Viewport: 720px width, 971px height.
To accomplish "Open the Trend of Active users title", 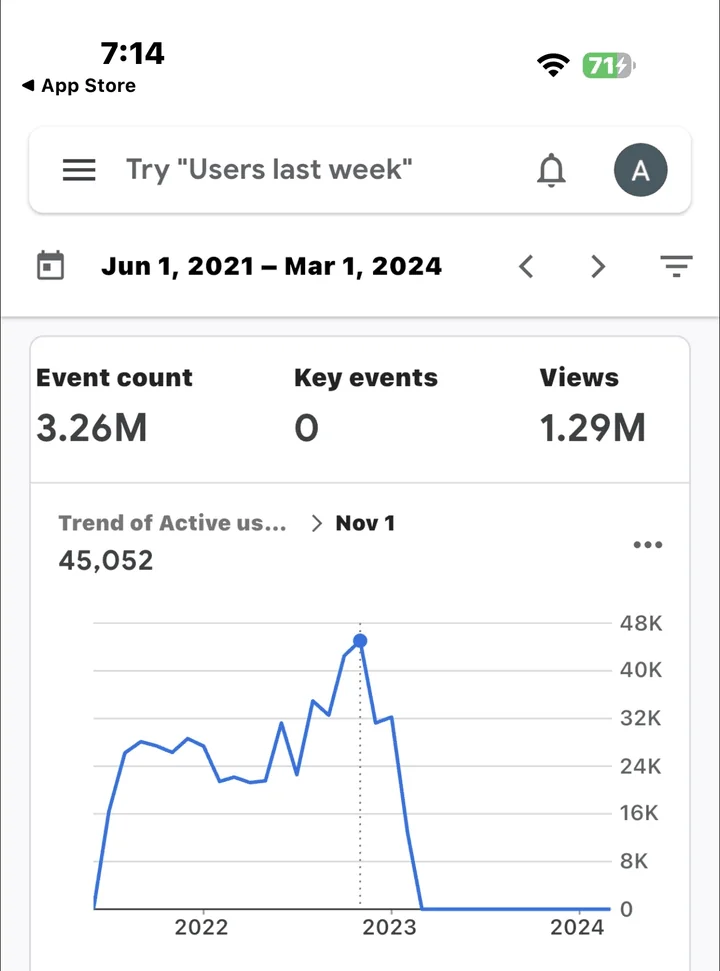I will (x=172, y=523).
